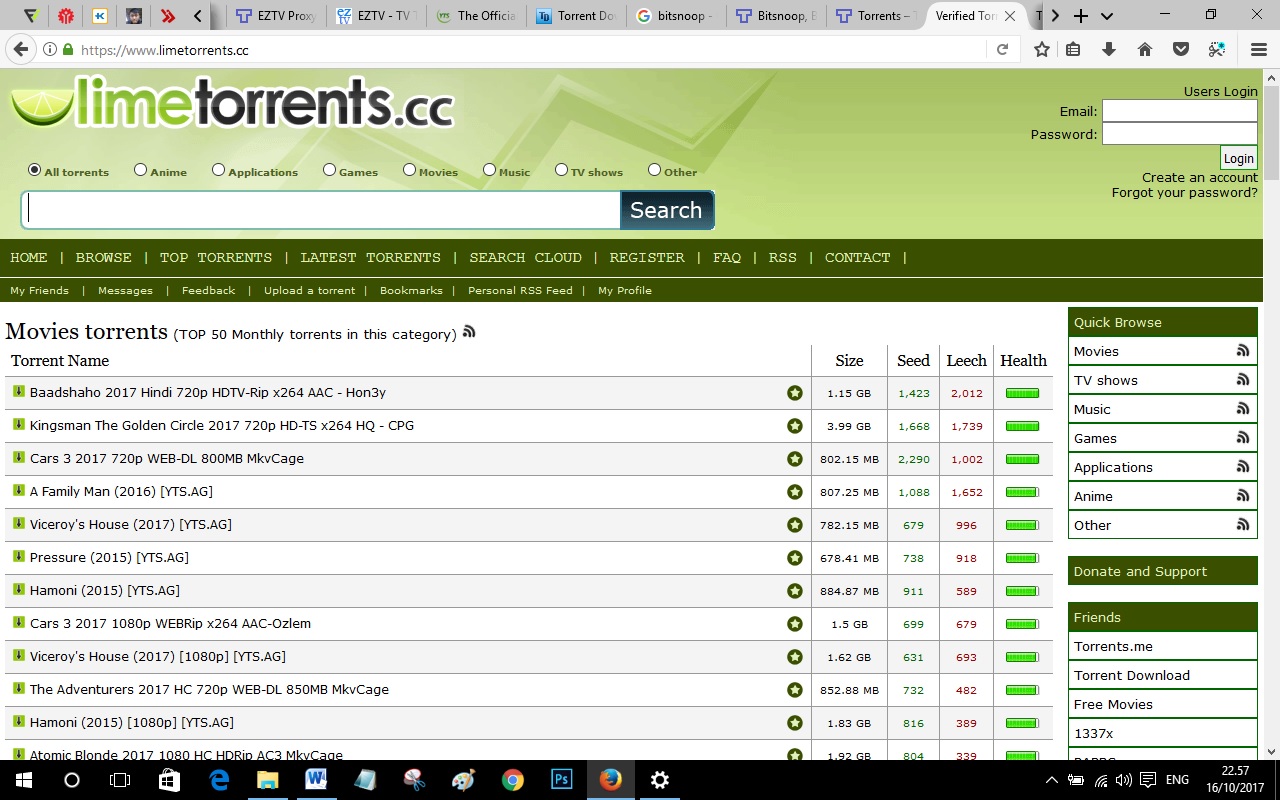
Task: Open the Firefox downloads arrow icon
Action: pyautogui.click(x=1108, y=49)
